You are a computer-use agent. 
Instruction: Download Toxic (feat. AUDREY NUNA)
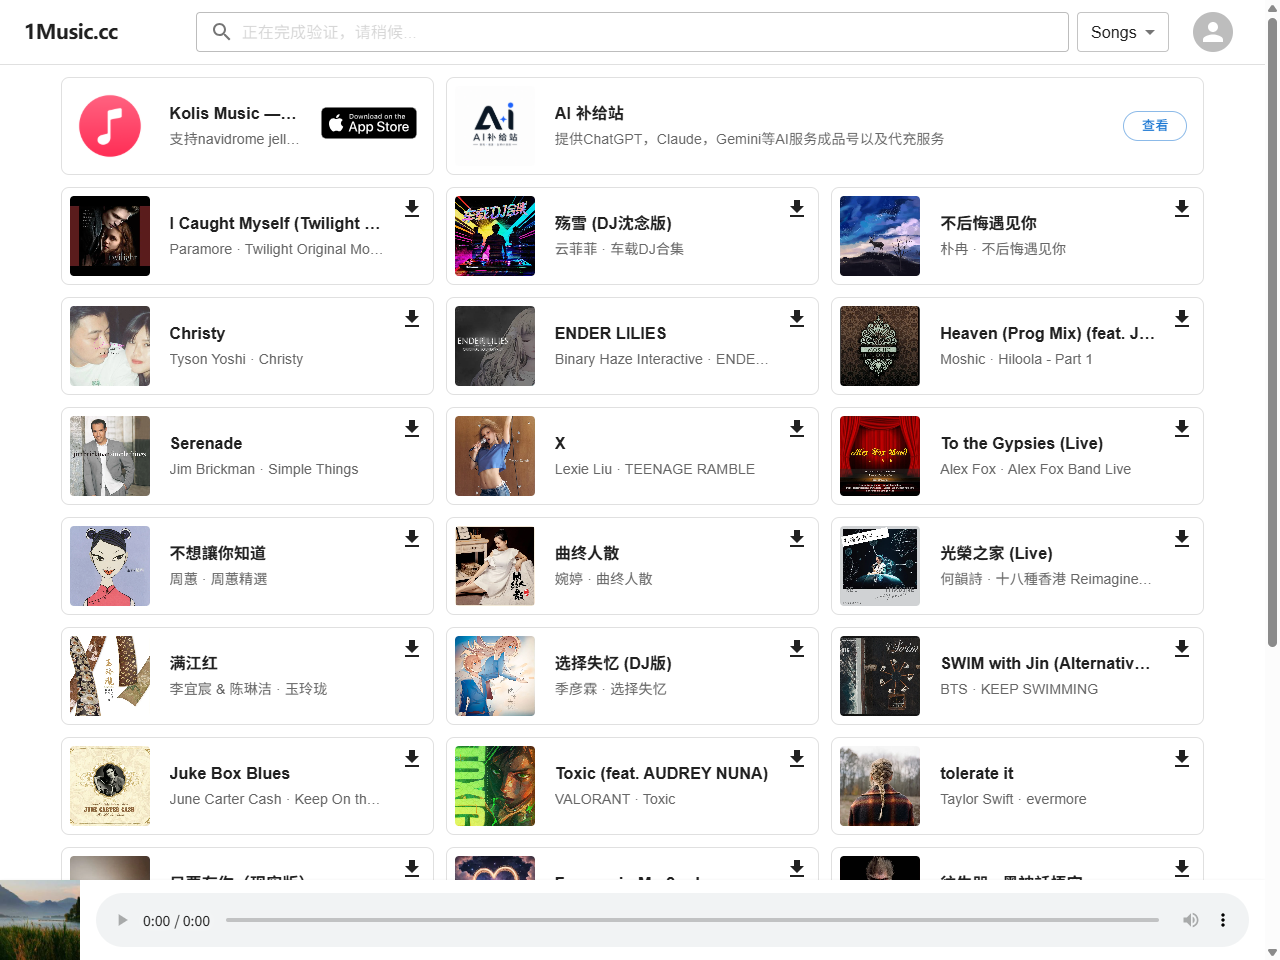coord(797,758)
